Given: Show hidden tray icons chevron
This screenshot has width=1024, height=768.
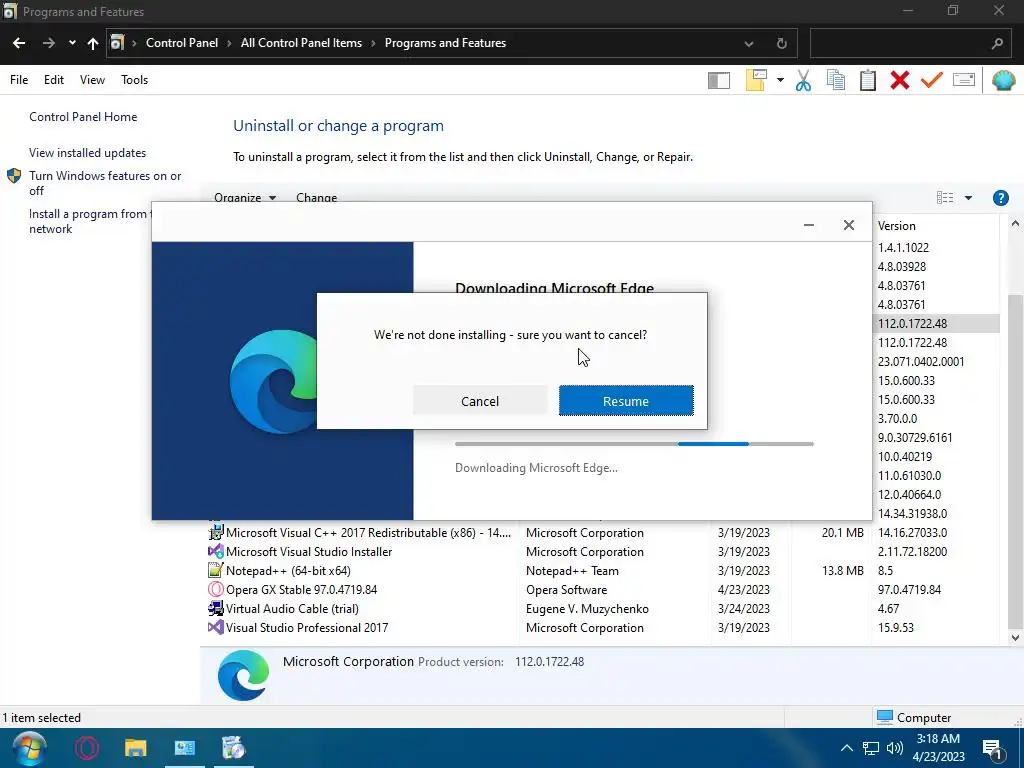Looking at the screenshot, I should coord(846,748).
